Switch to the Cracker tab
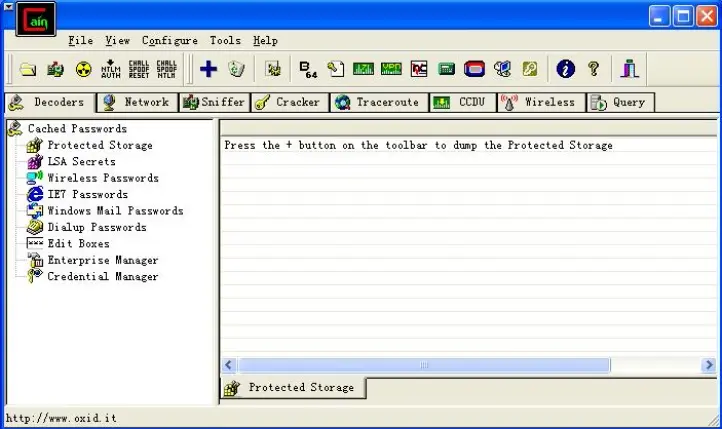This screenshot has width=722, height=429. pyautogui.click(x=290, y=102)
